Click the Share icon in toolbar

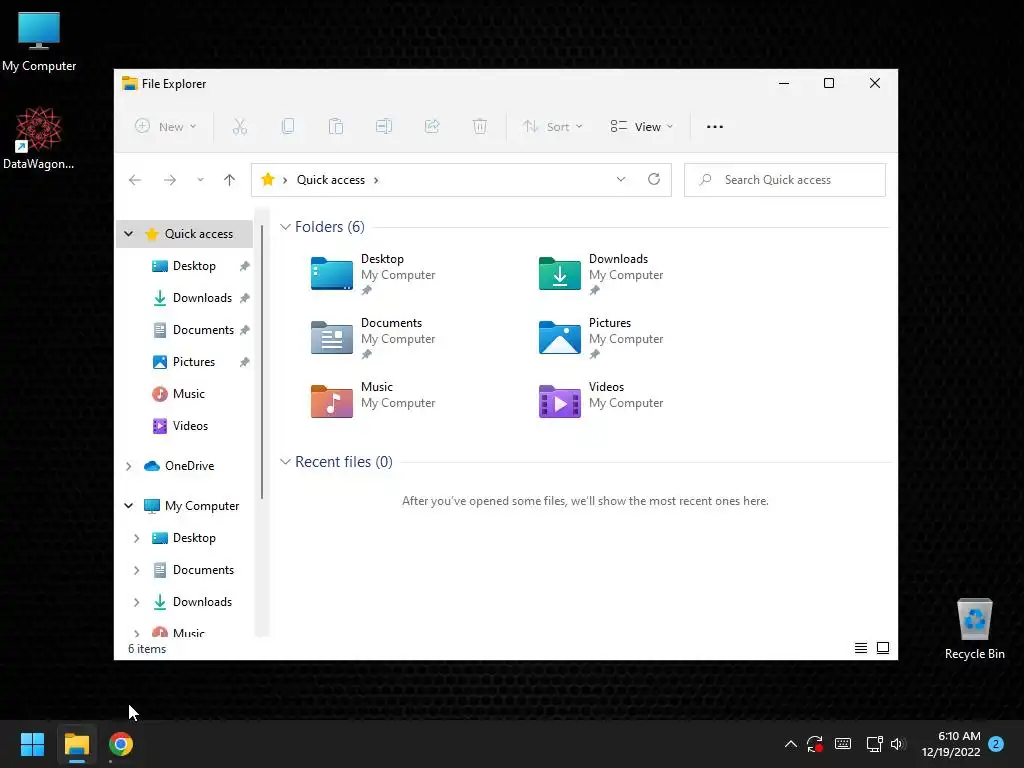(x=432, y=126)
